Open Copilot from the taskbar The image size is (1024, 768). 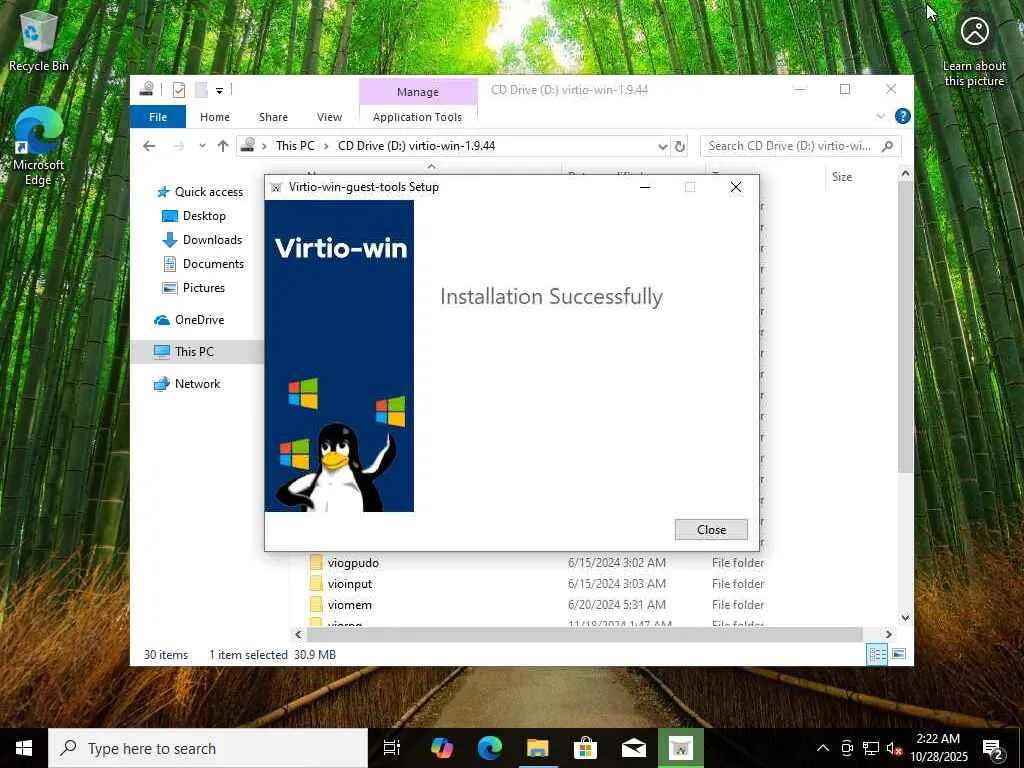[441, 748]
